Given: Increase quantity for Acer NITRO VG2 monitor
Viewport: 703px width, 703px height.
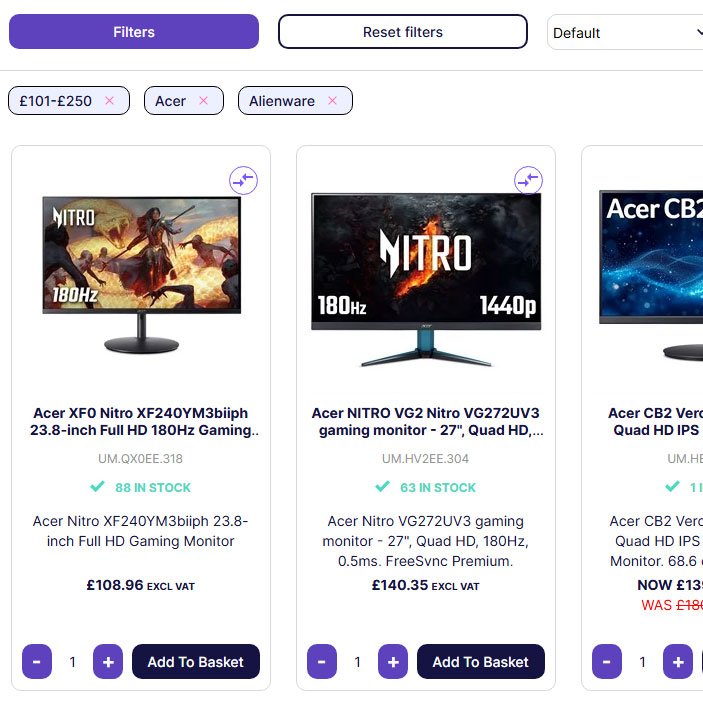Looking at the screenshot, I should (393, 661).
